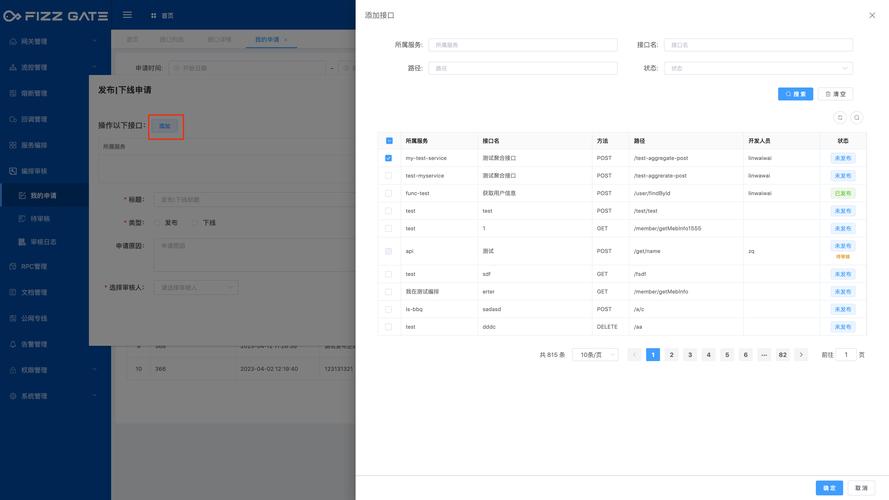The image size is (889, 500).
Task: Go to page 82 in pagination
Action: (x=783, y=355)
